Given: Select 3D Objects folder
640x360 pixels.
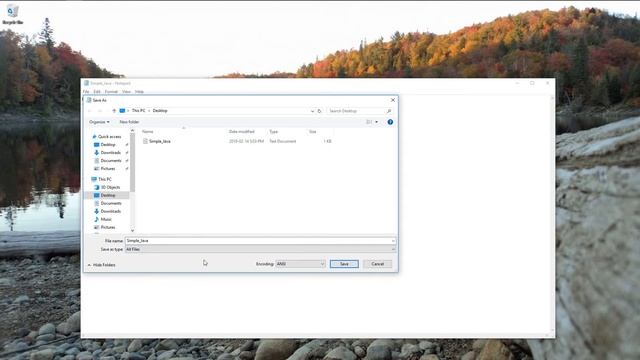Looking at the screenshot, I should pyautogui.click(x=110, y=187).
